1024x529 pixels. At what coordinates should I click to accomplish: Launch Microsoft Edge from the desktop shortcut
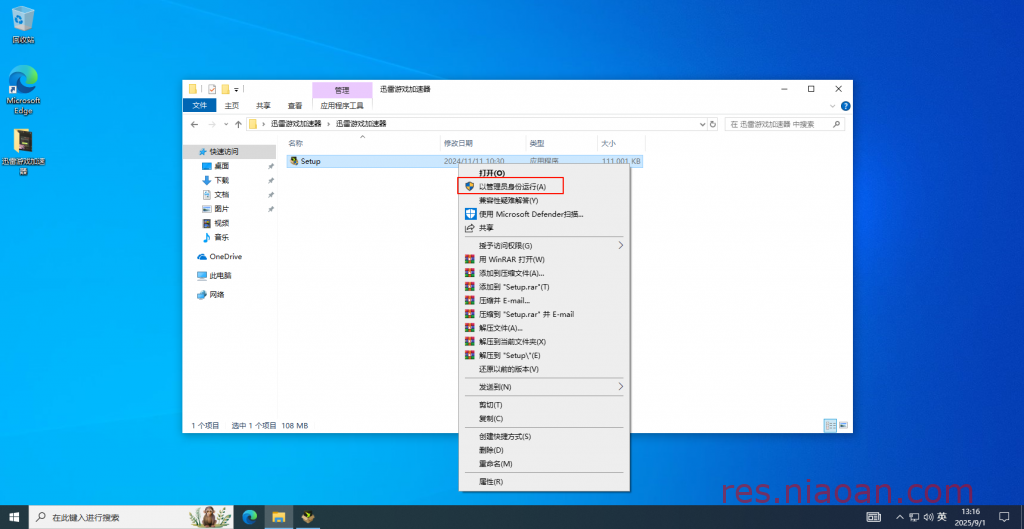pos(23,89)
